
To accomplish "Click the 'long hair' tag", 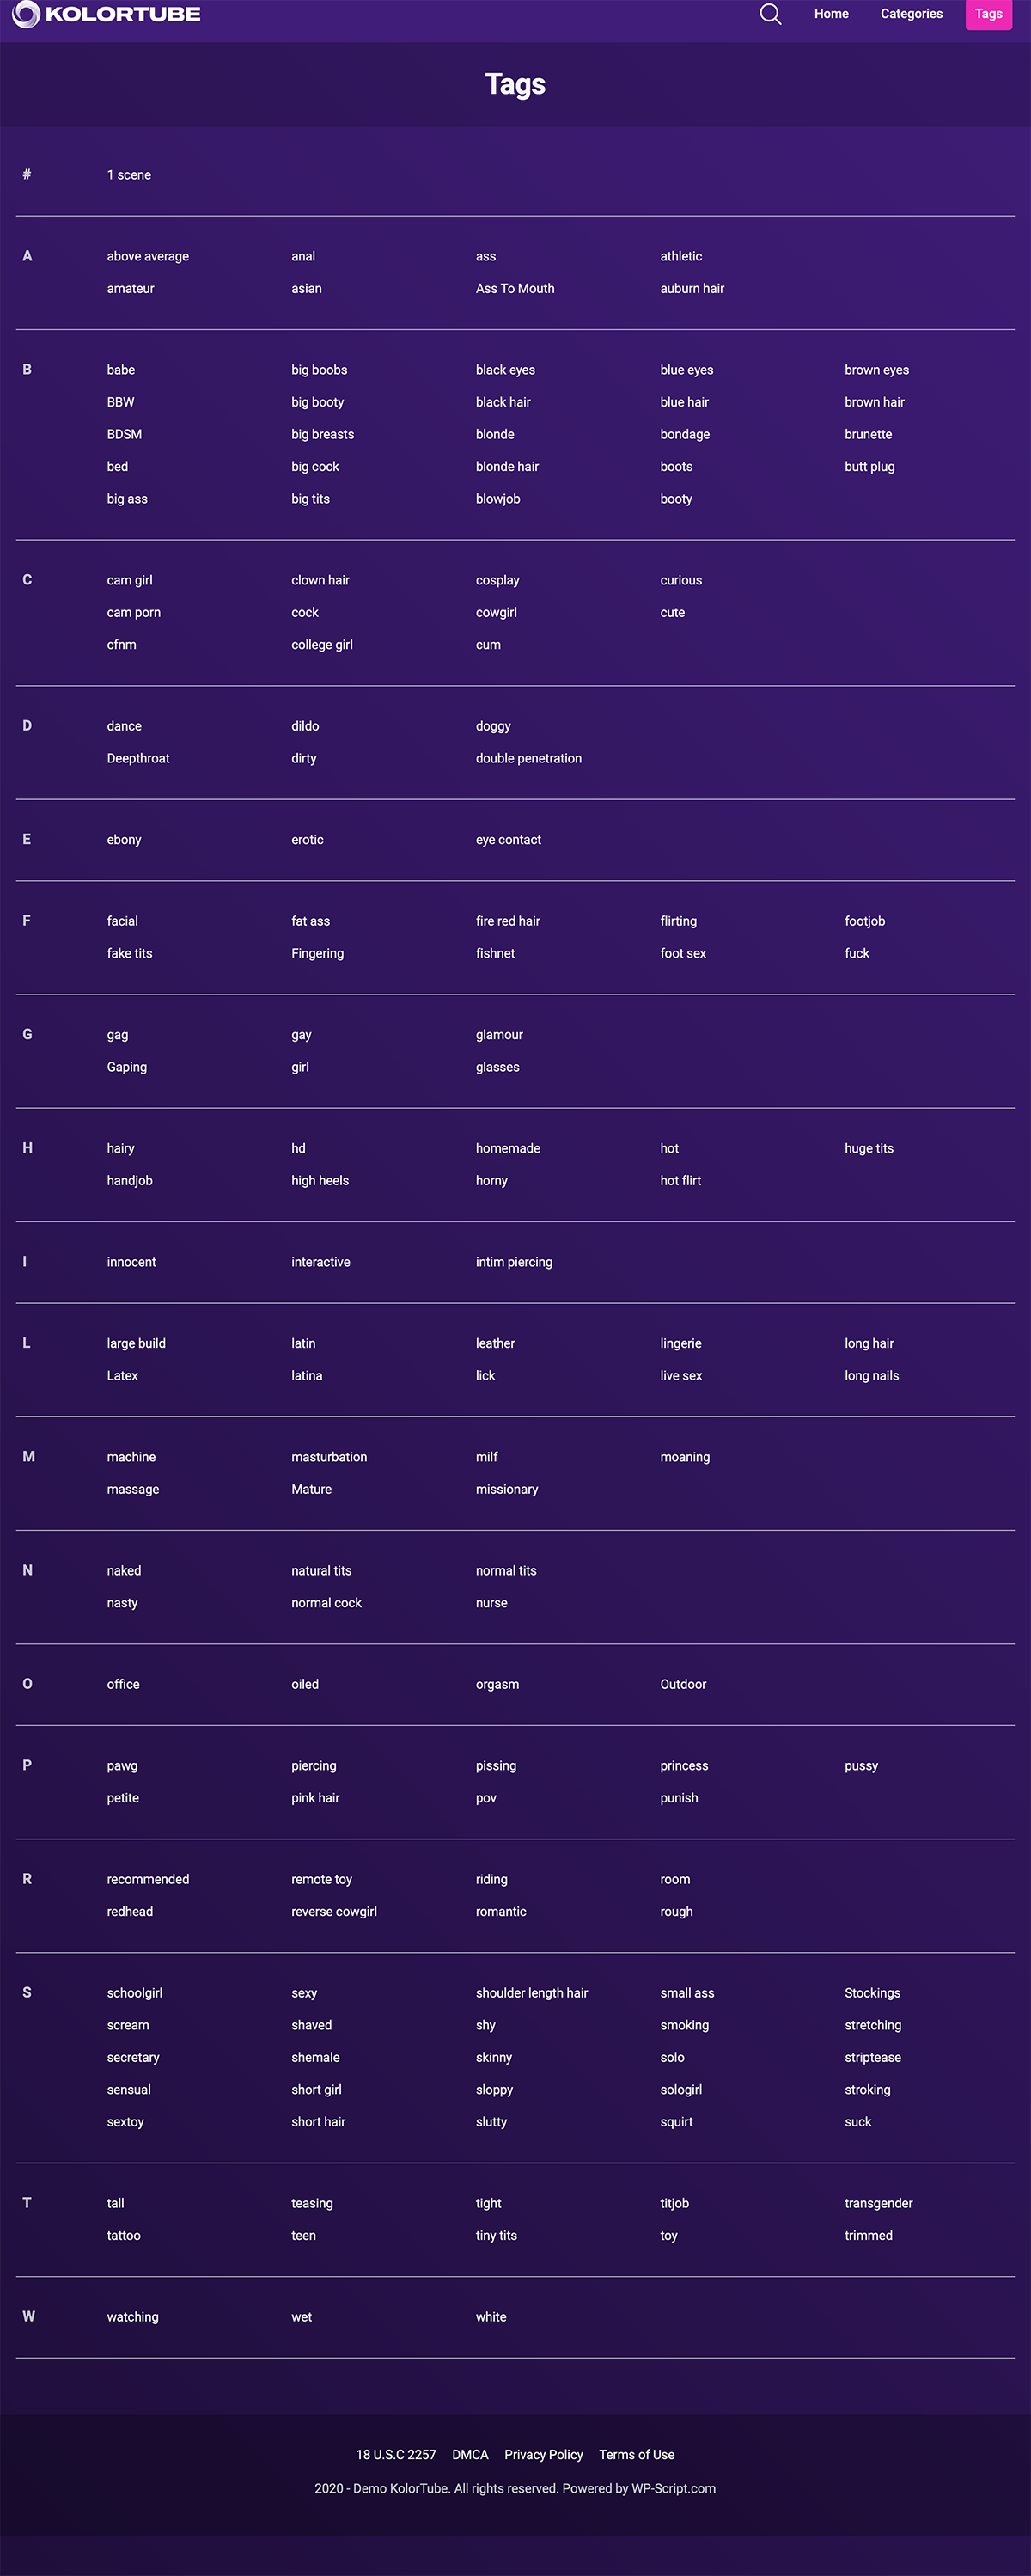I will [869, 1343].
